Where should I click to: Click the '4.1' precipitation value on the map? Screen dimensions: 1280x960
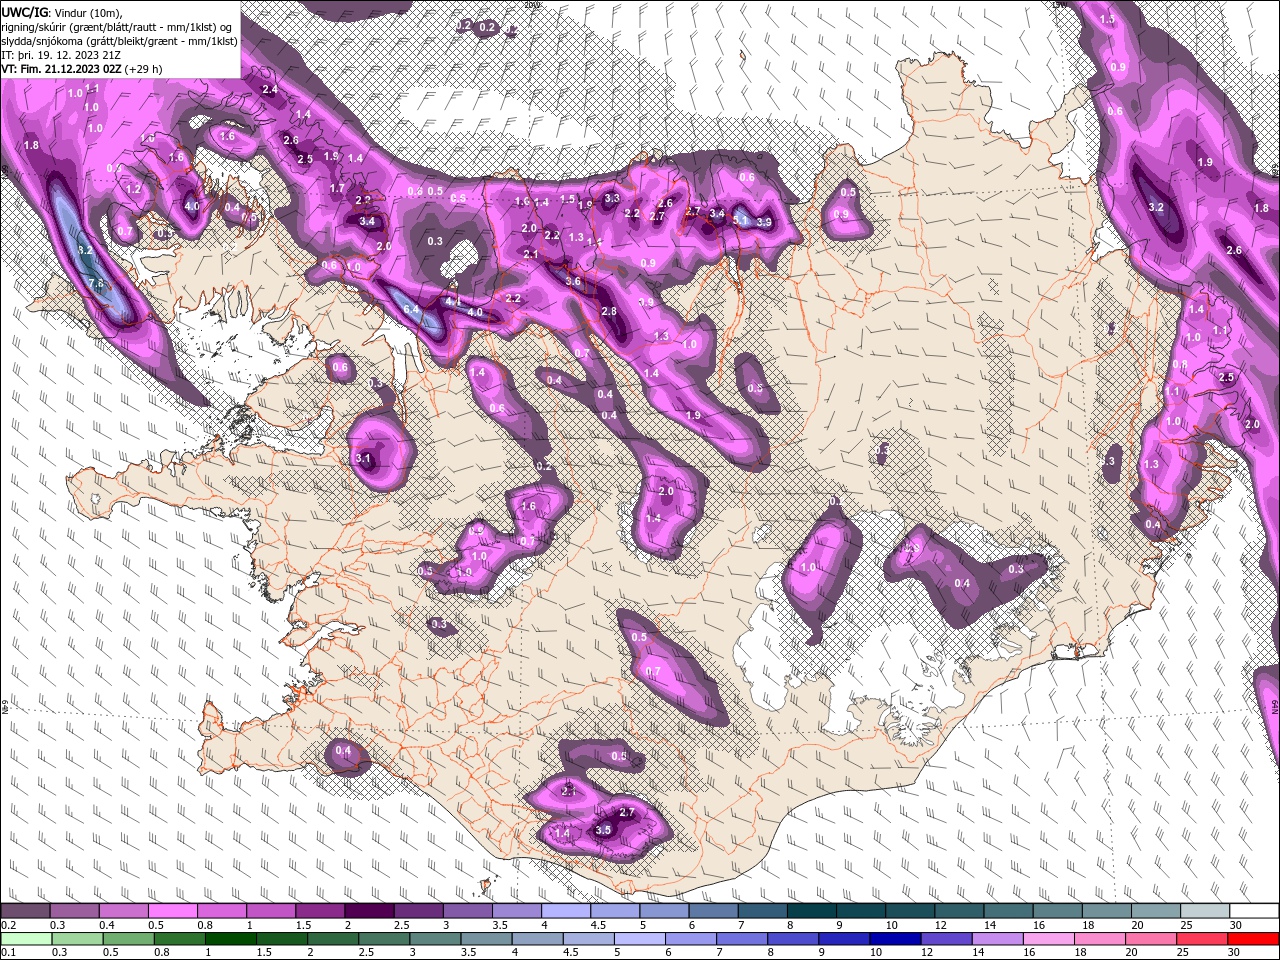click(x=452, y=302)
